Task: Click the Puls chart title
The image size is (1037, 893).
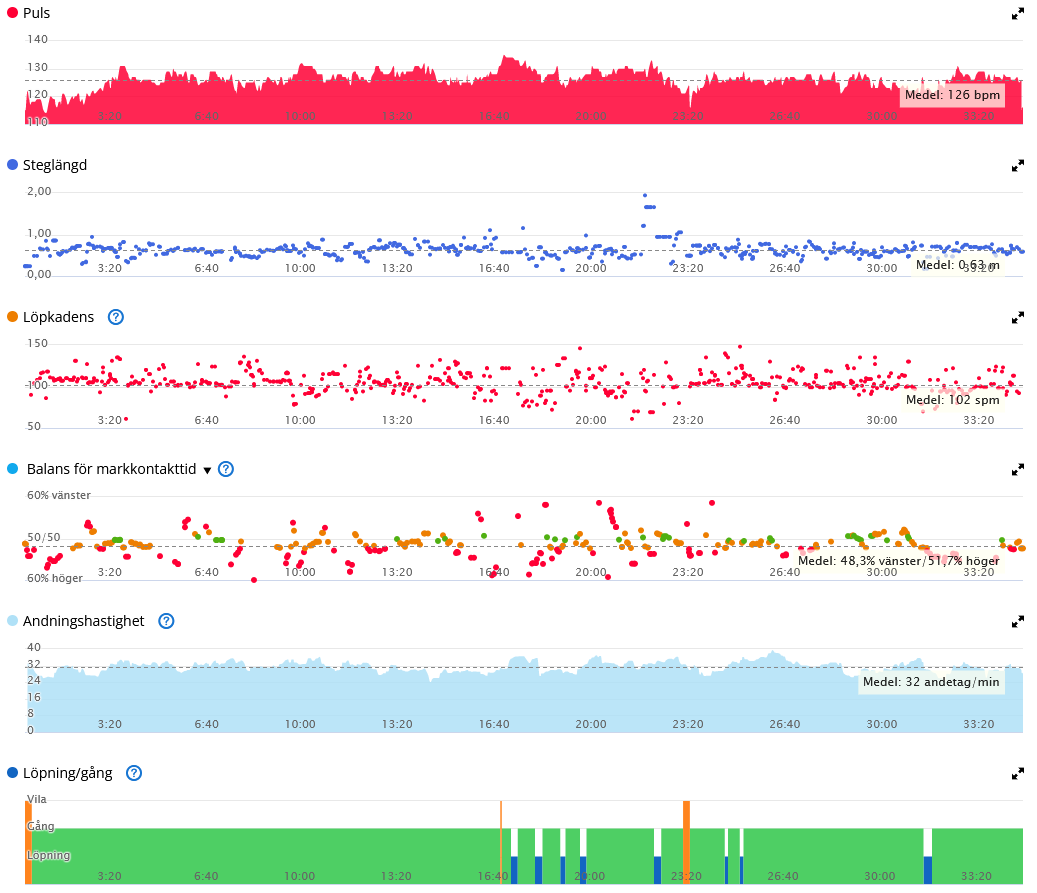Action: 36,13
